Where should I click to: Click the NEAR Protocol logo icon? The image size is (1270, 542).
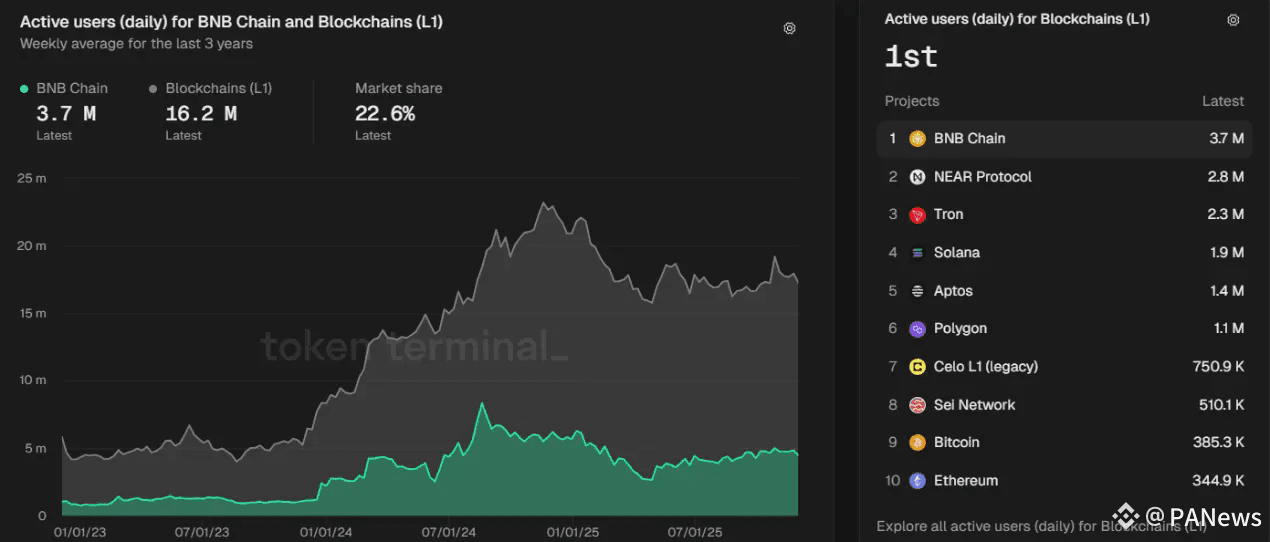click(917, 177)
